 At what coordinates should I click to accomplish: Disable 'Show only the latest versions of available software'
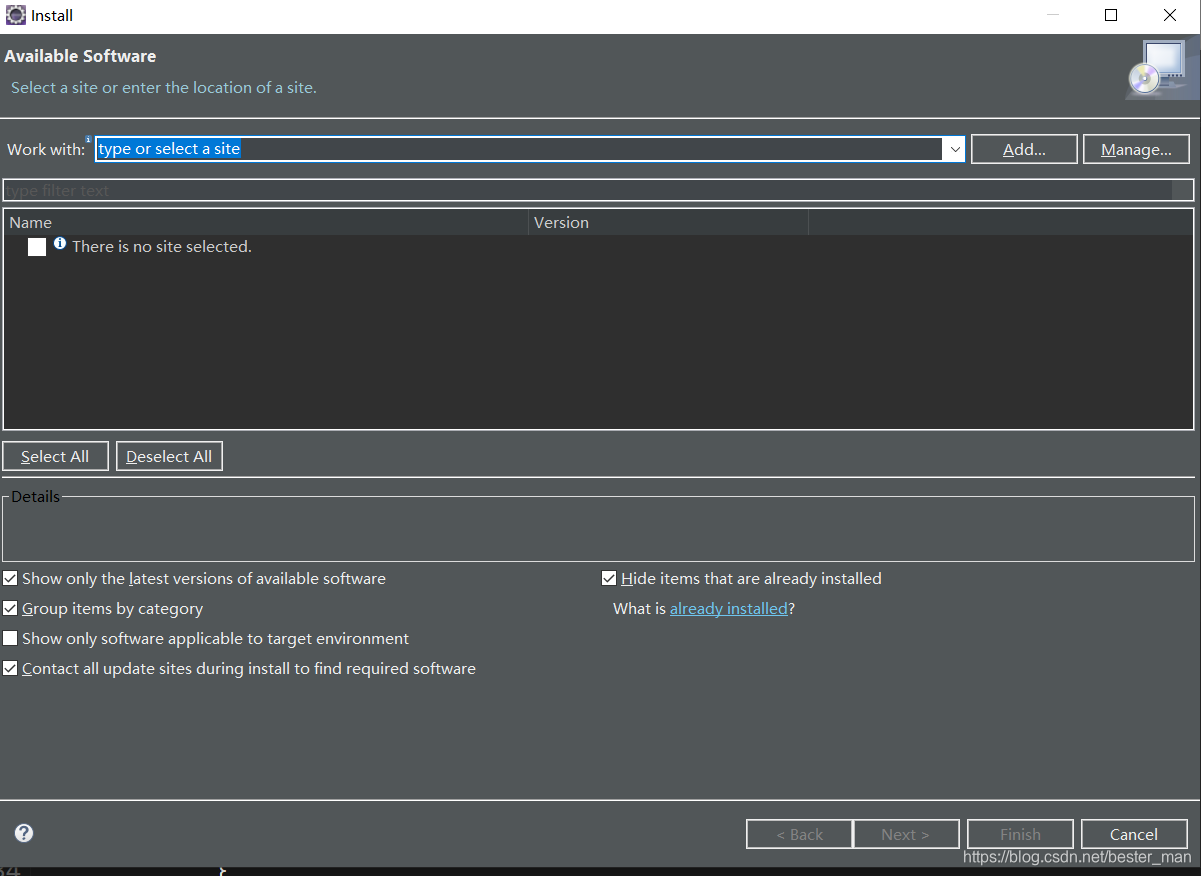click(10, 578)
